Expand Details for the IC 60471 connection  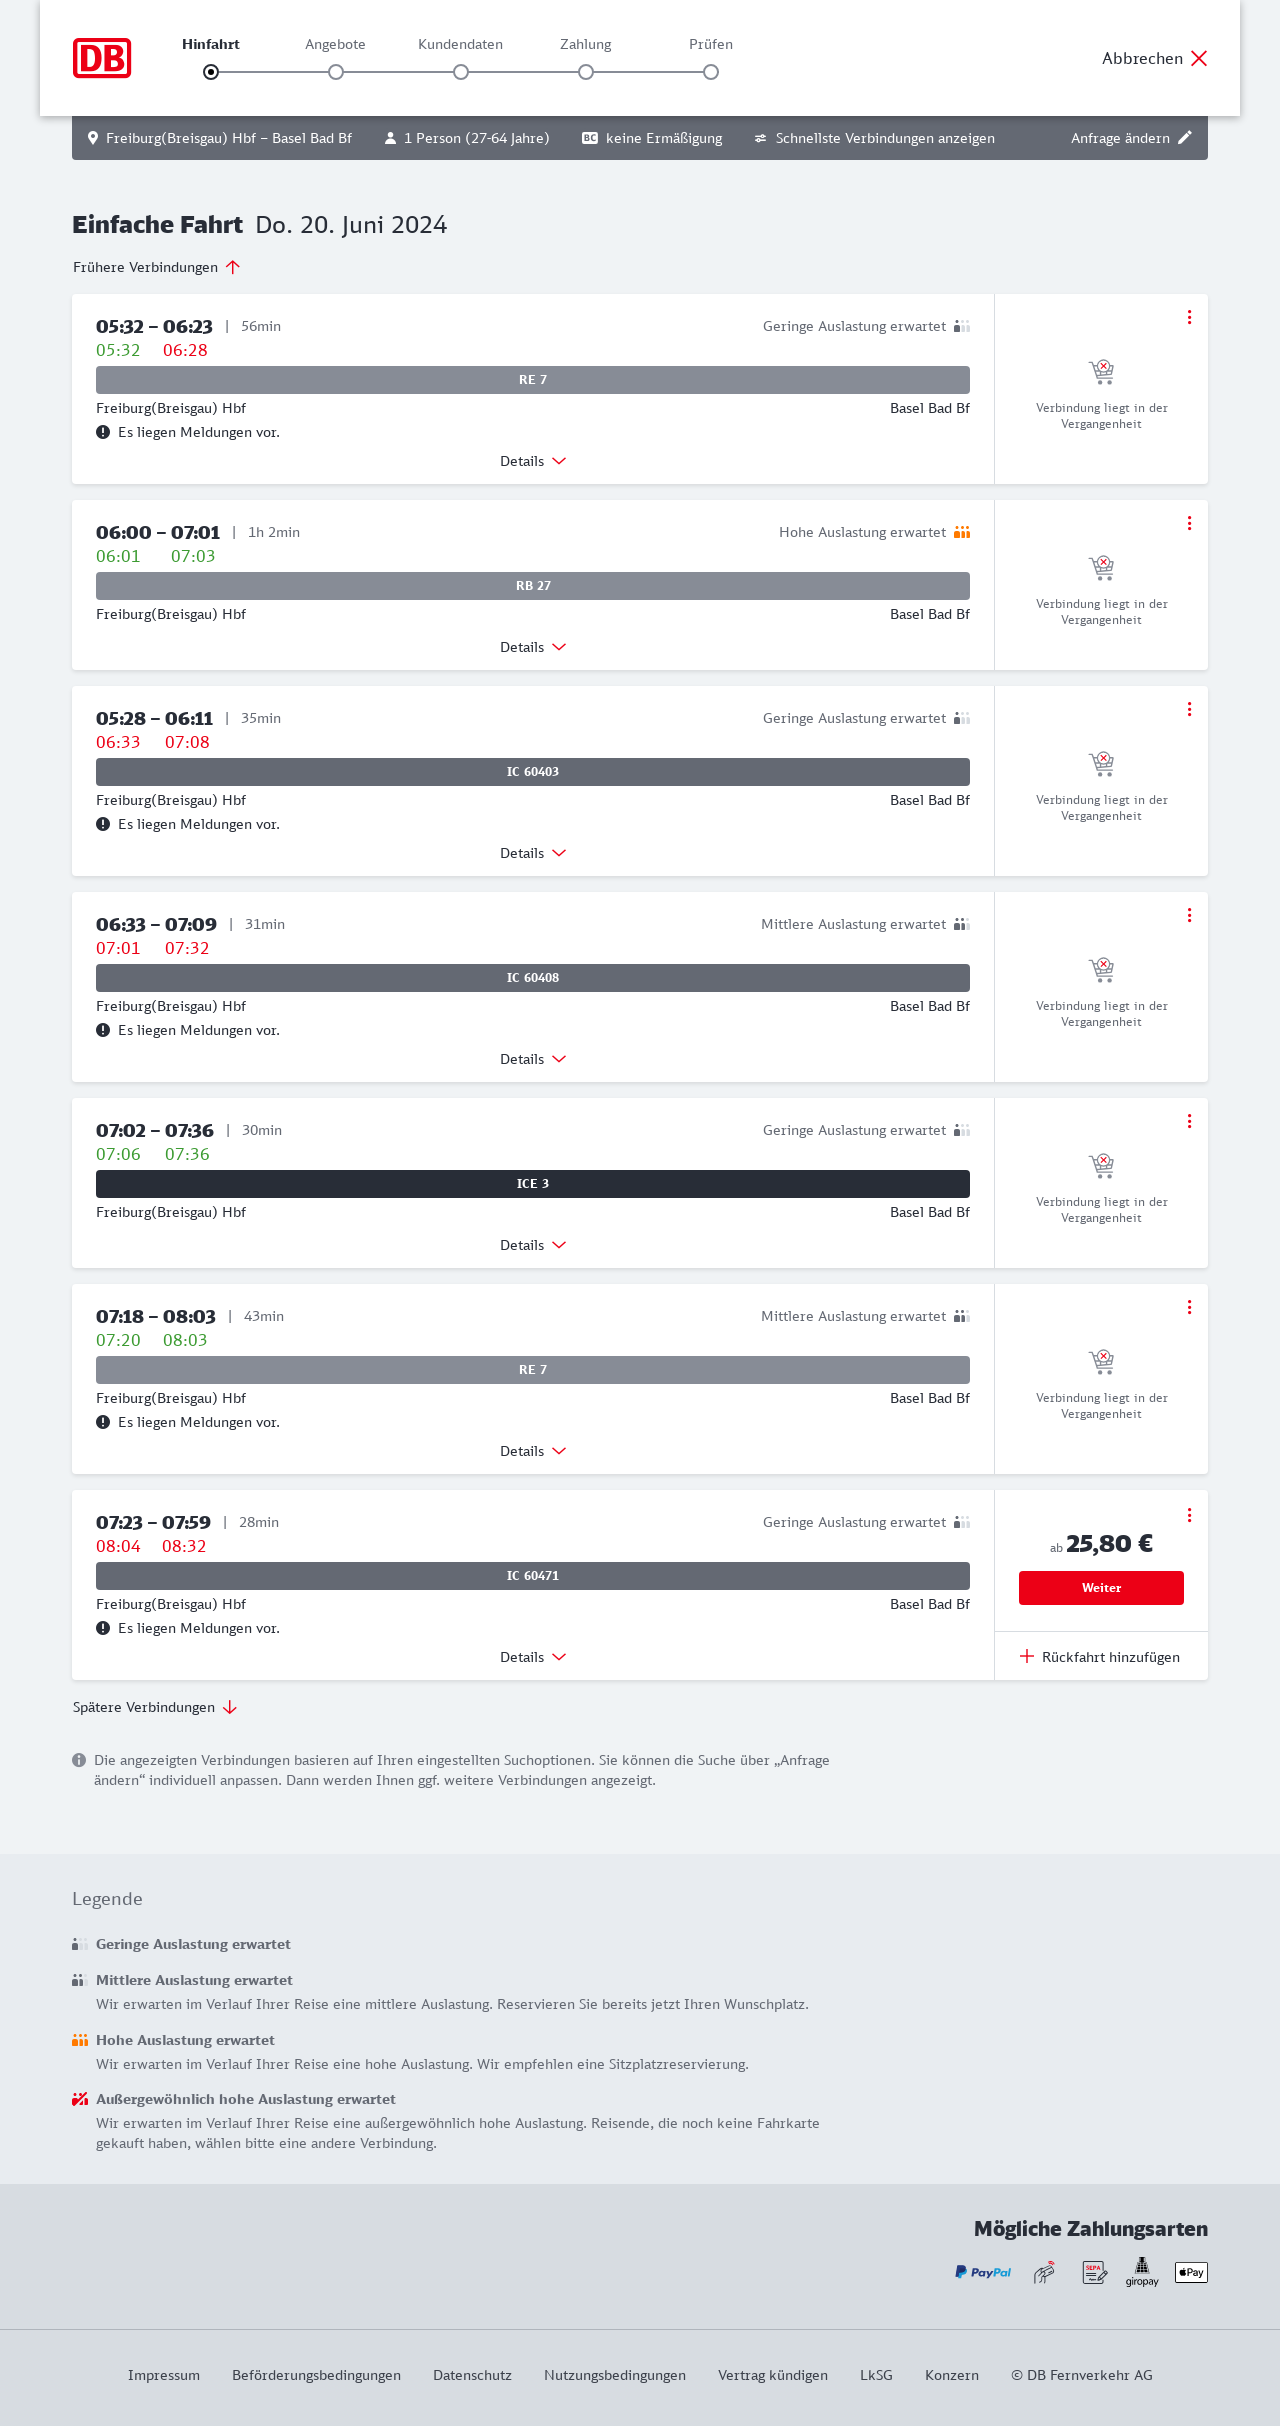point(533,1657)
